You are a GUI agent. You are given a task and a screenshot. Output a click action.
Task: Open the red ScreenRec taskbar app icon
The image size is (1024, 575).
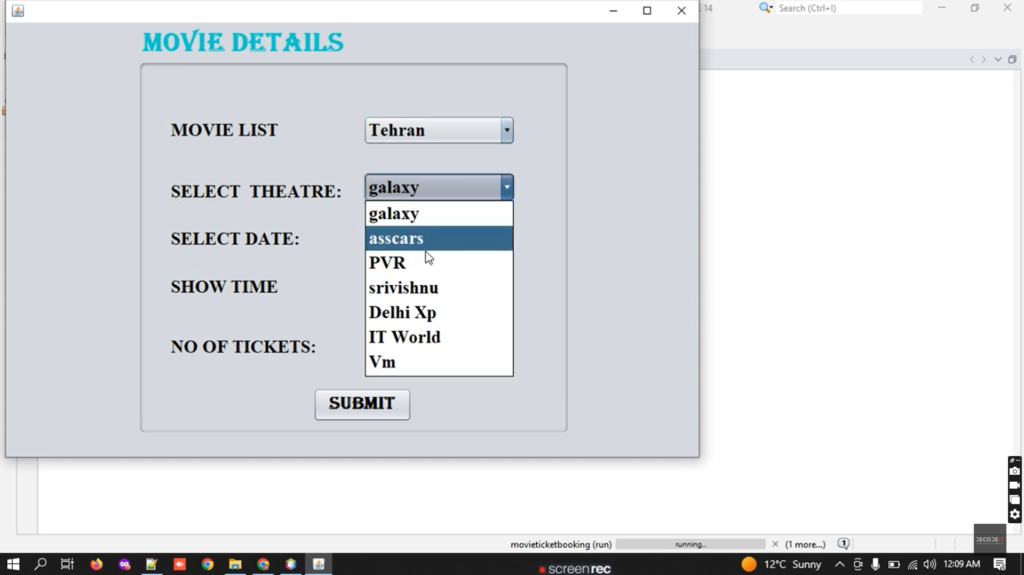180,564
